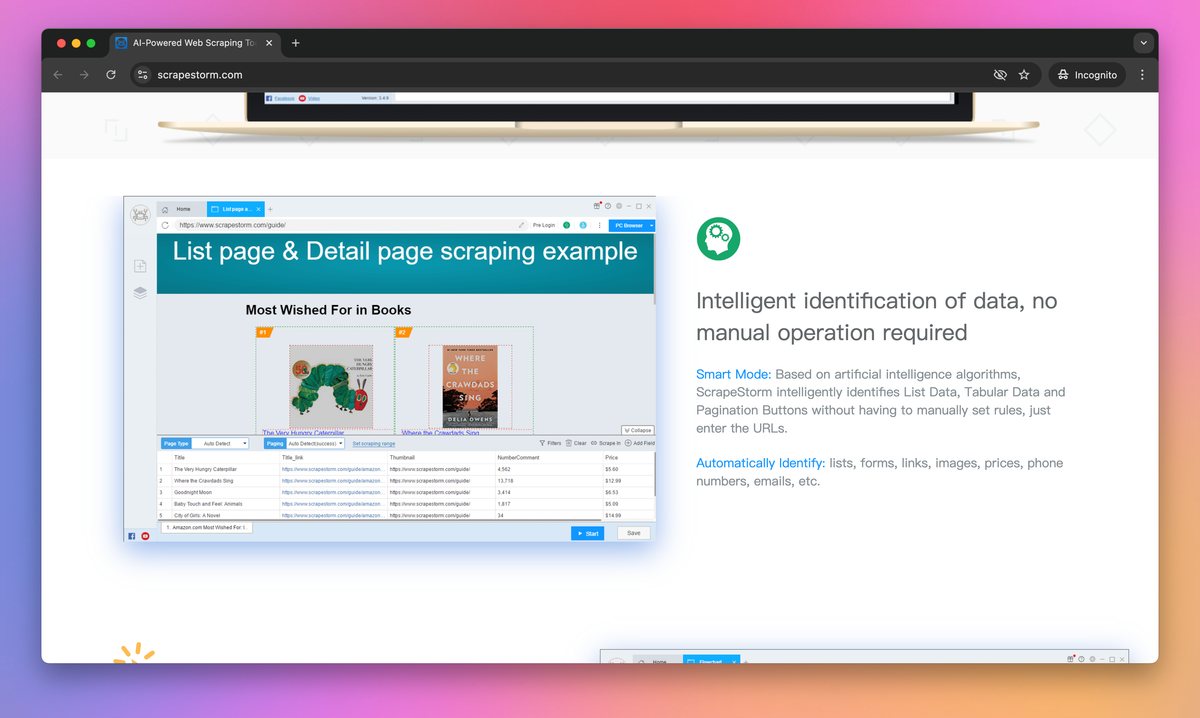Click the ScrapeStorm spider logo icon
The height and width of the screenshot is (718, 1200).
point(140,214)
